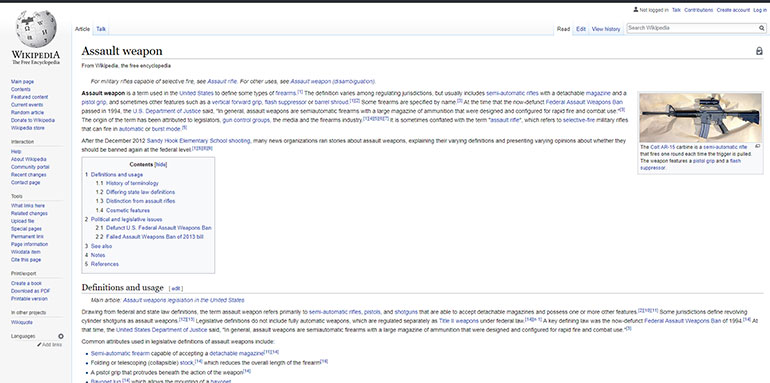Open the Help sidebar link
This screenshot has width=770, height=383.
[16, 152]
